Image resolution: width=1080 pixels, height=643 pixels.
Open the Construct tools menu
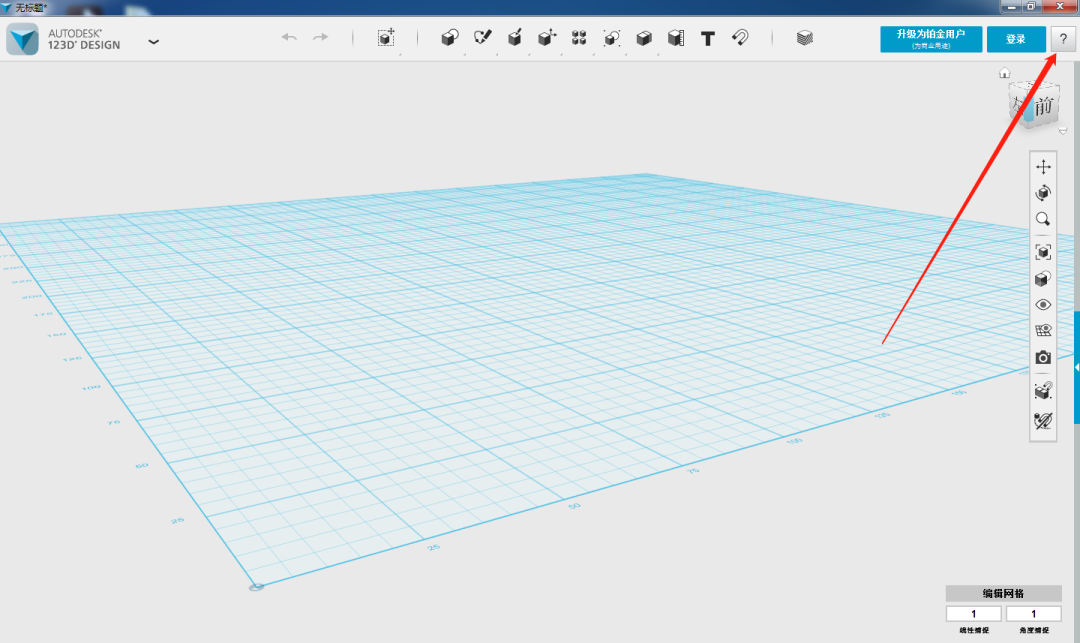515,37
